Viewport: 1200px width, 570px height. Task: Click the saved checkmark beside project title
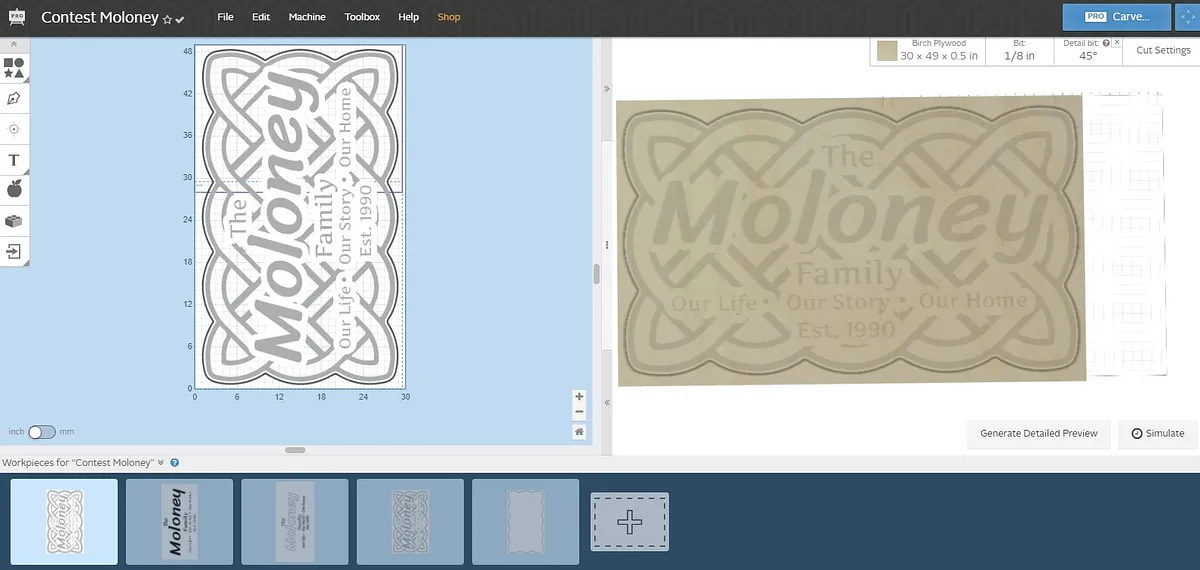pyautogui.click(x=180, y=19)
